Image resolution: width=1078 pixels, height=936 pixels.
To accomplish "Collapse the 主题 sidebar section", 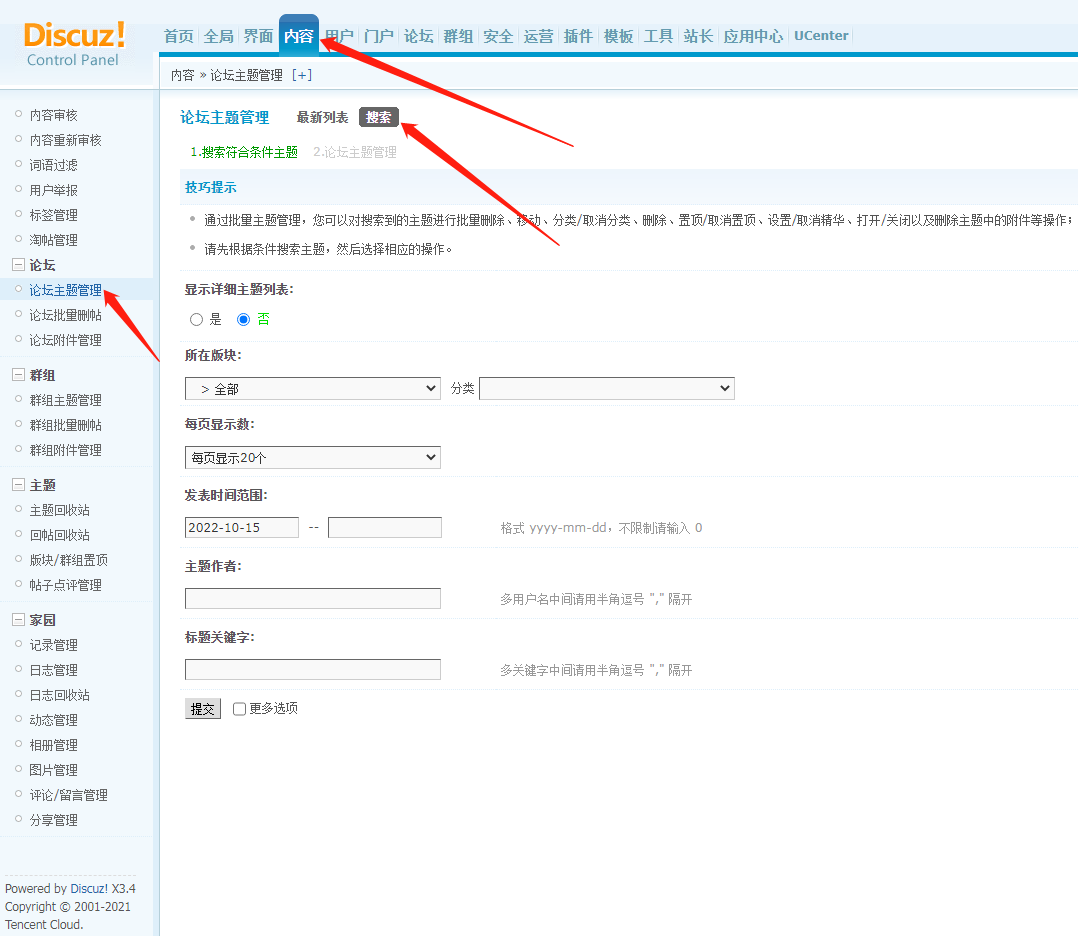I will [x=18, y=485].
